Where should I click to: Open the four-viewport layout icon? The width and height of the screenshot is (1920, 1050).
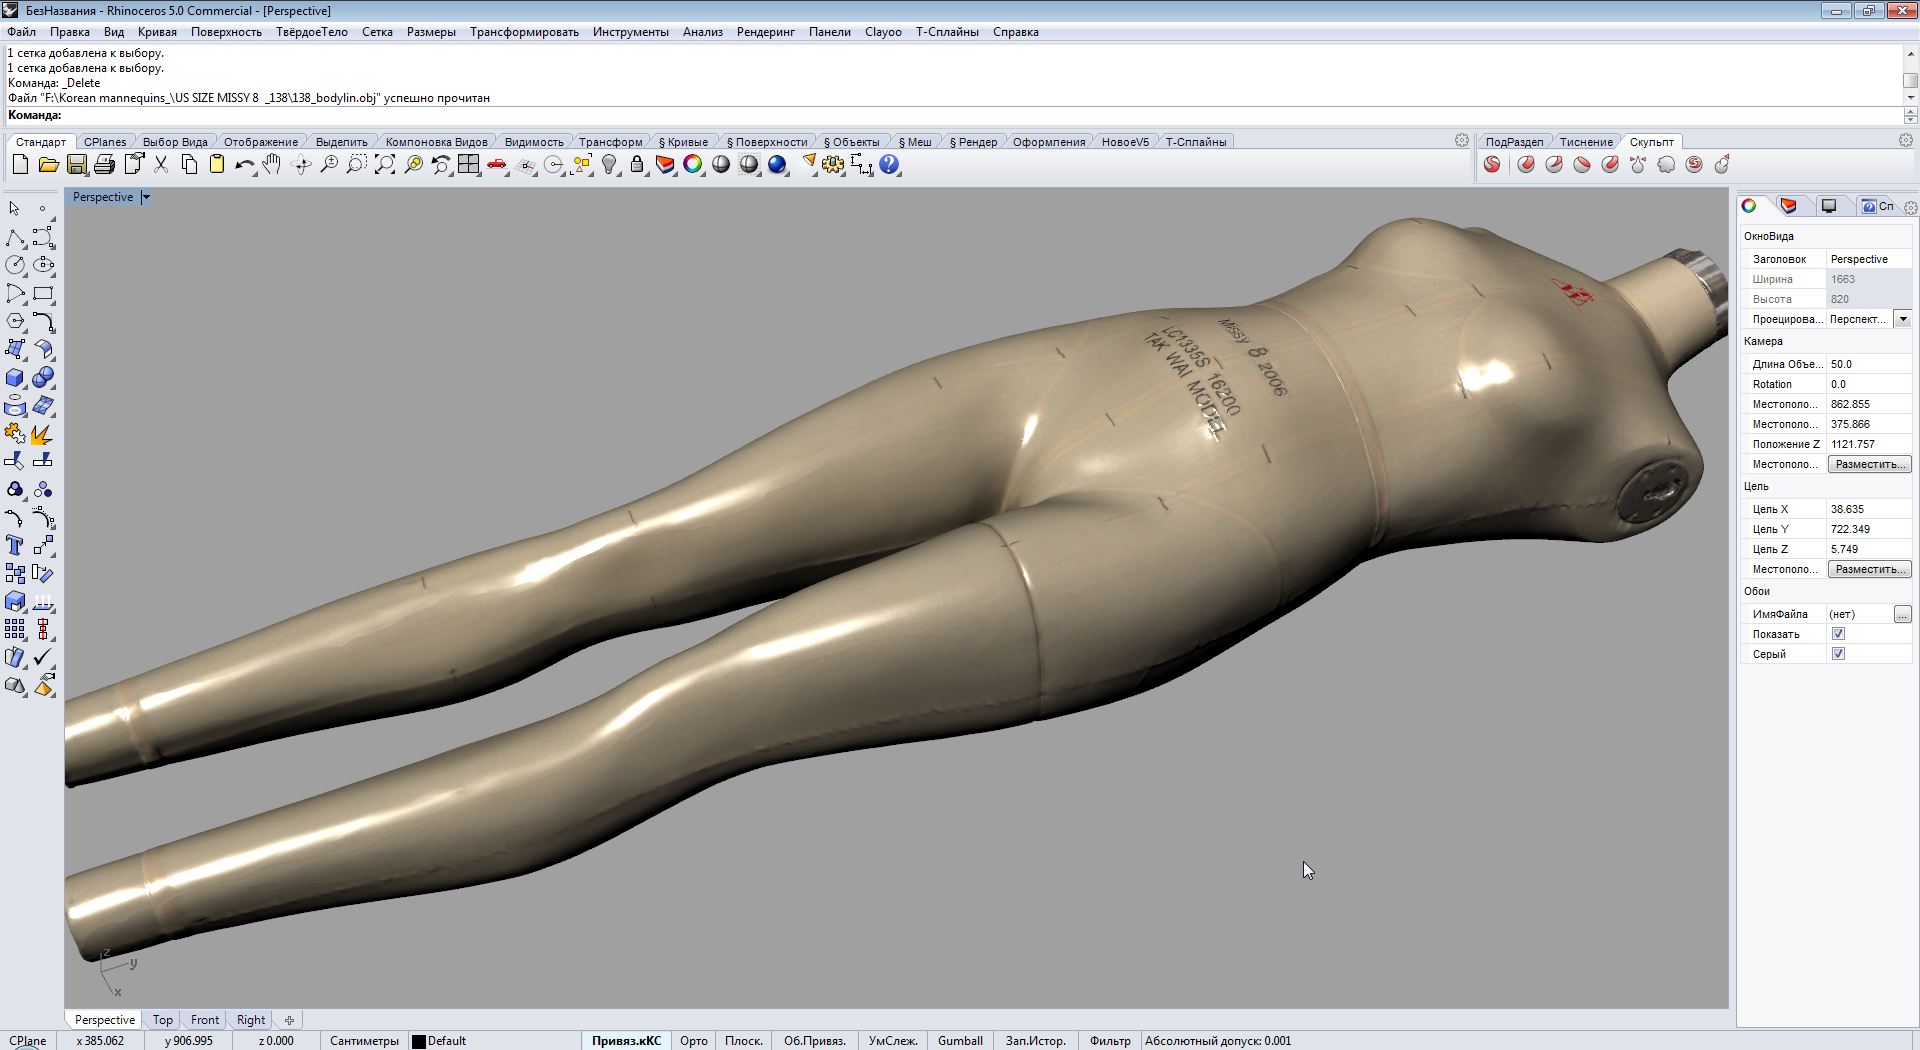coord(469,165)
